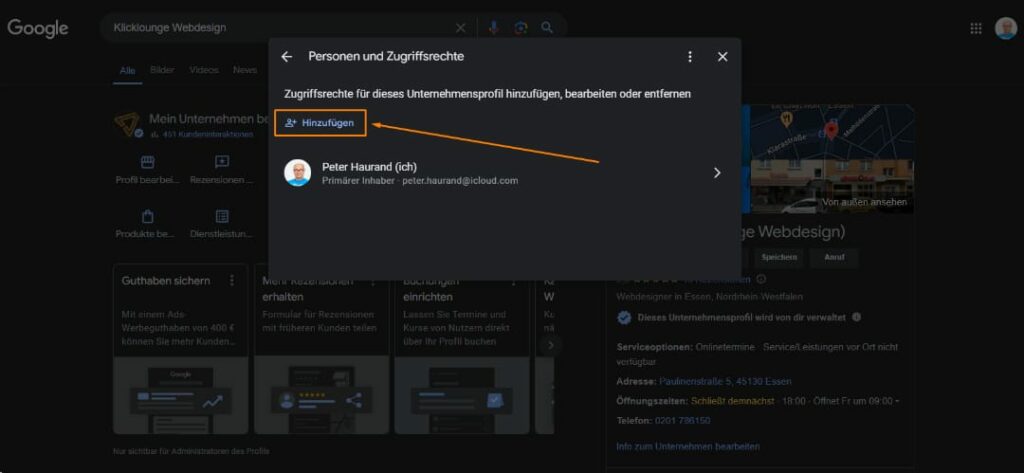Click the Klicklounge company logo icon
1024x473 pixels.
pos(128,125)
